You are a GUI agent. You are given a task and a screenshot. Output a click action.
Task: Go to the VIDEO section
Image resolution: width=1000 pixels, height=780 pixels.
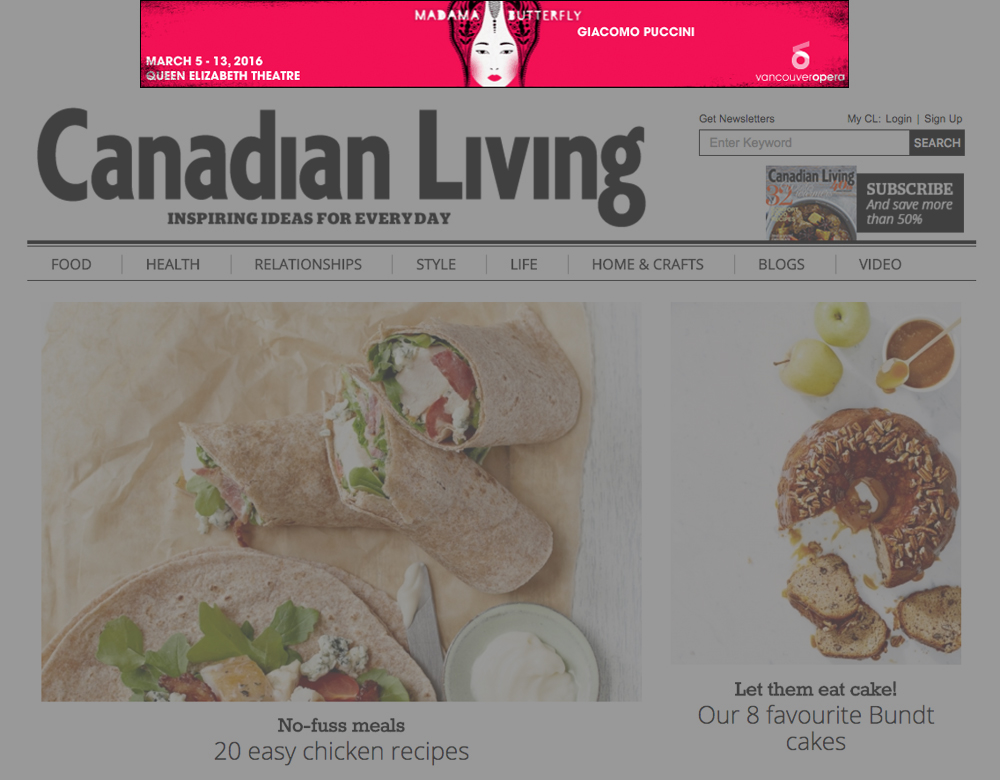click(880, 264)
